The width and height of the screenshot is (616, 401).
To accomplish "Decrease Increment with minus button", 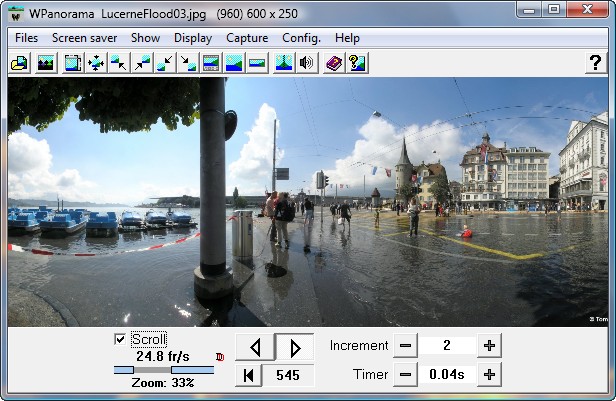I will click(405, 346).
